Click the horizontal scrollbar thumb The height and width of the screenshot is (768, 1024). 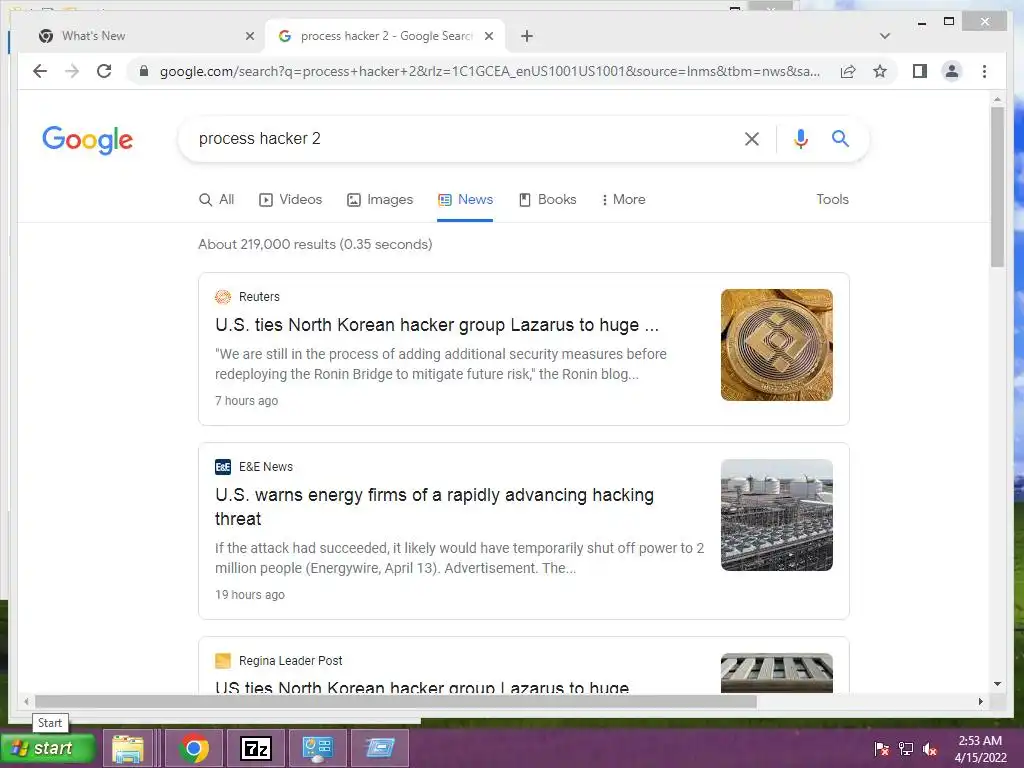[x=396, y=701]
